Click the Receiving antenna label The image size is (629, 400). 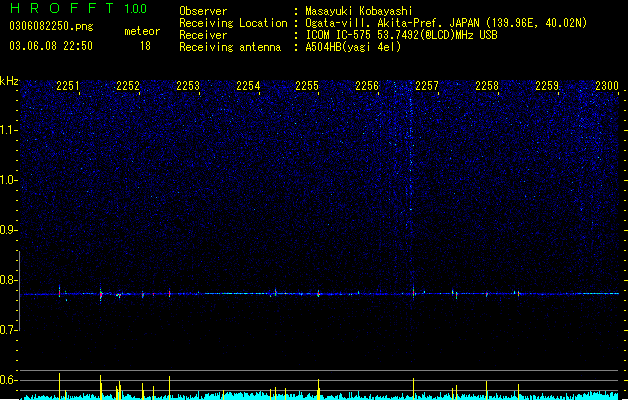230,47
